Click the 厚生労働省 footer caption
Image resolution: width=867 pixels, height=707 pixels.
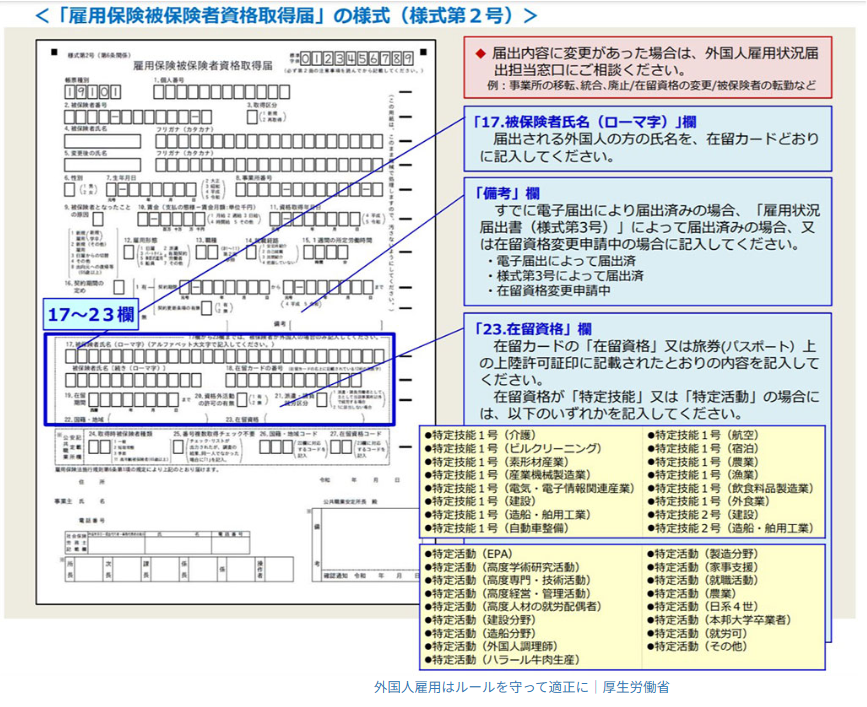coord(636,687)
